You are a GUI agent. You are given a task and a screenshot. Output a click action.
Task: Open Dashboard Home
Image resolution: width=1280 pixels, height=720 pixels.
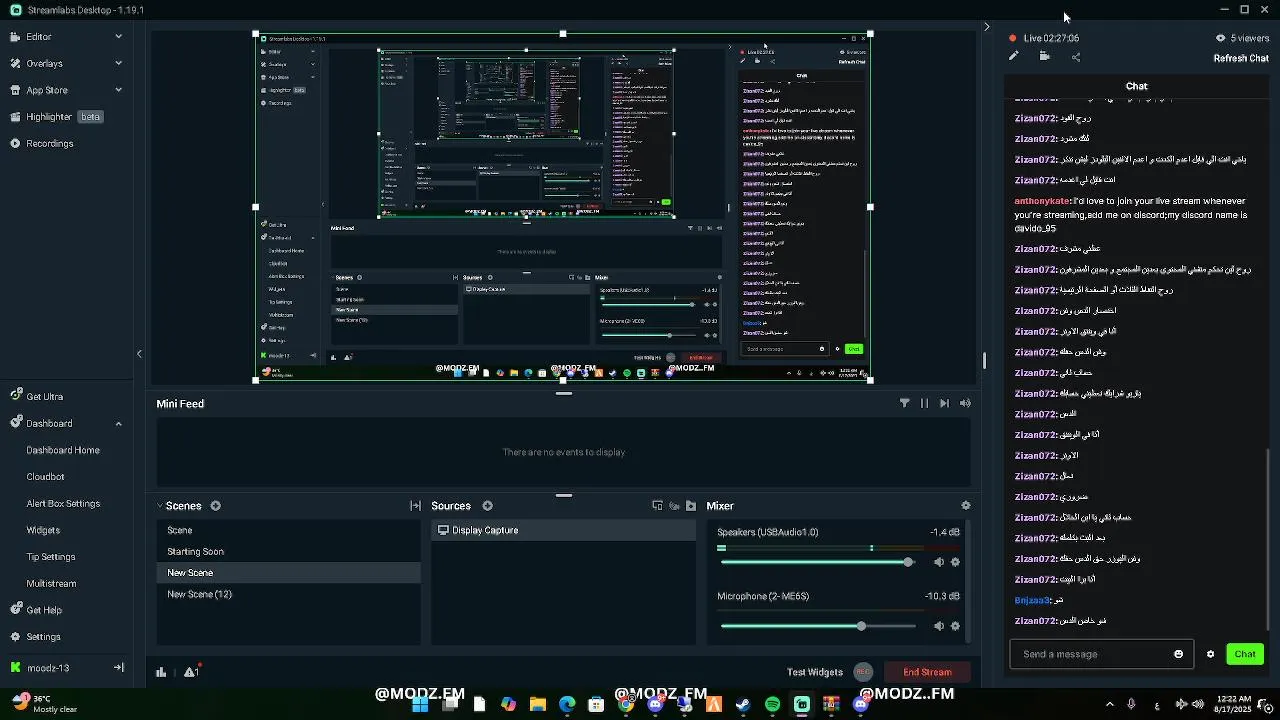[x=63, y=450]
